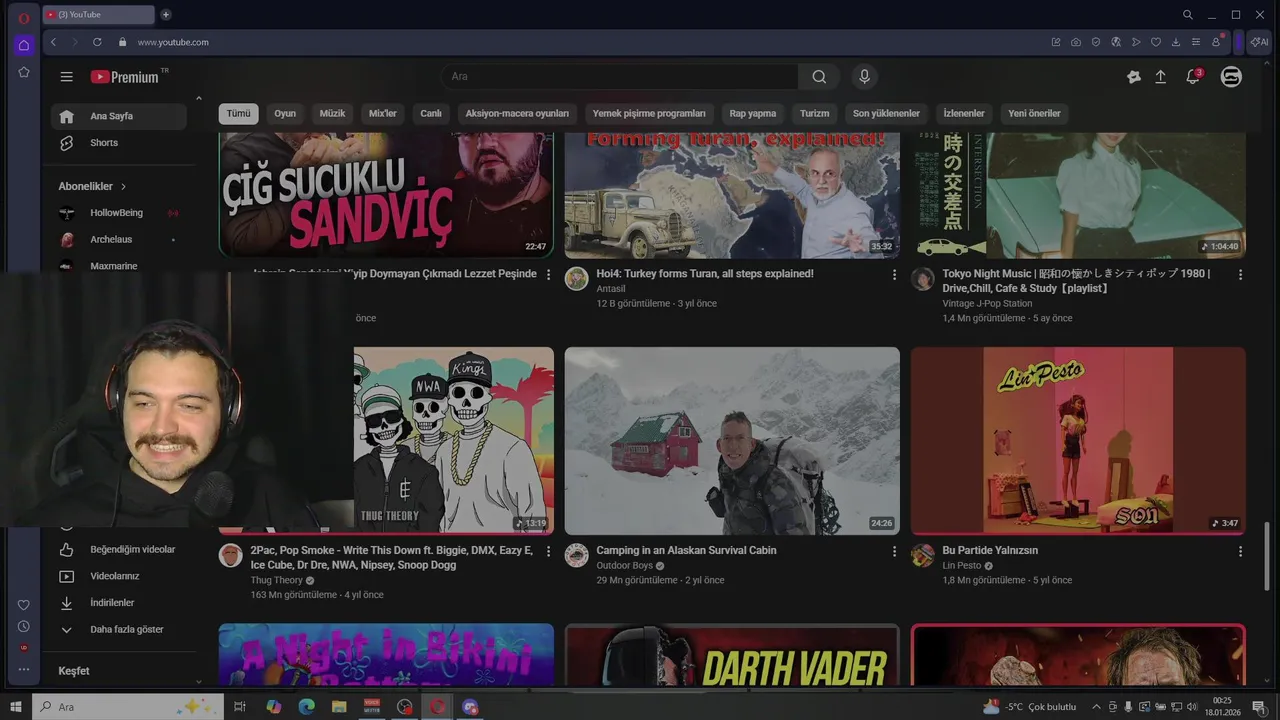1280x720 pixels.
Task: Add page to bookmarks heart icon
Action: point(1156,42)
